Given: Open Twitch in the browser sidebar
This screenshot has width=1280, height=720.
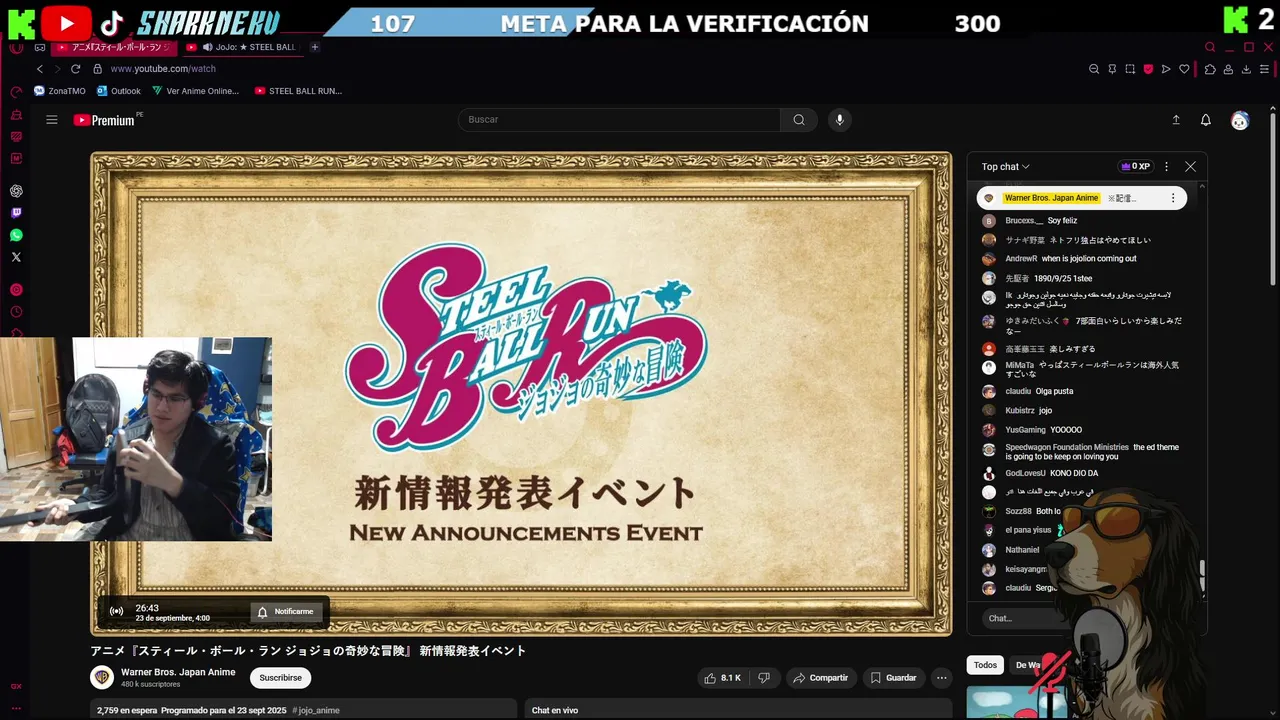Looking at the screenshot, I should [16, 213].
